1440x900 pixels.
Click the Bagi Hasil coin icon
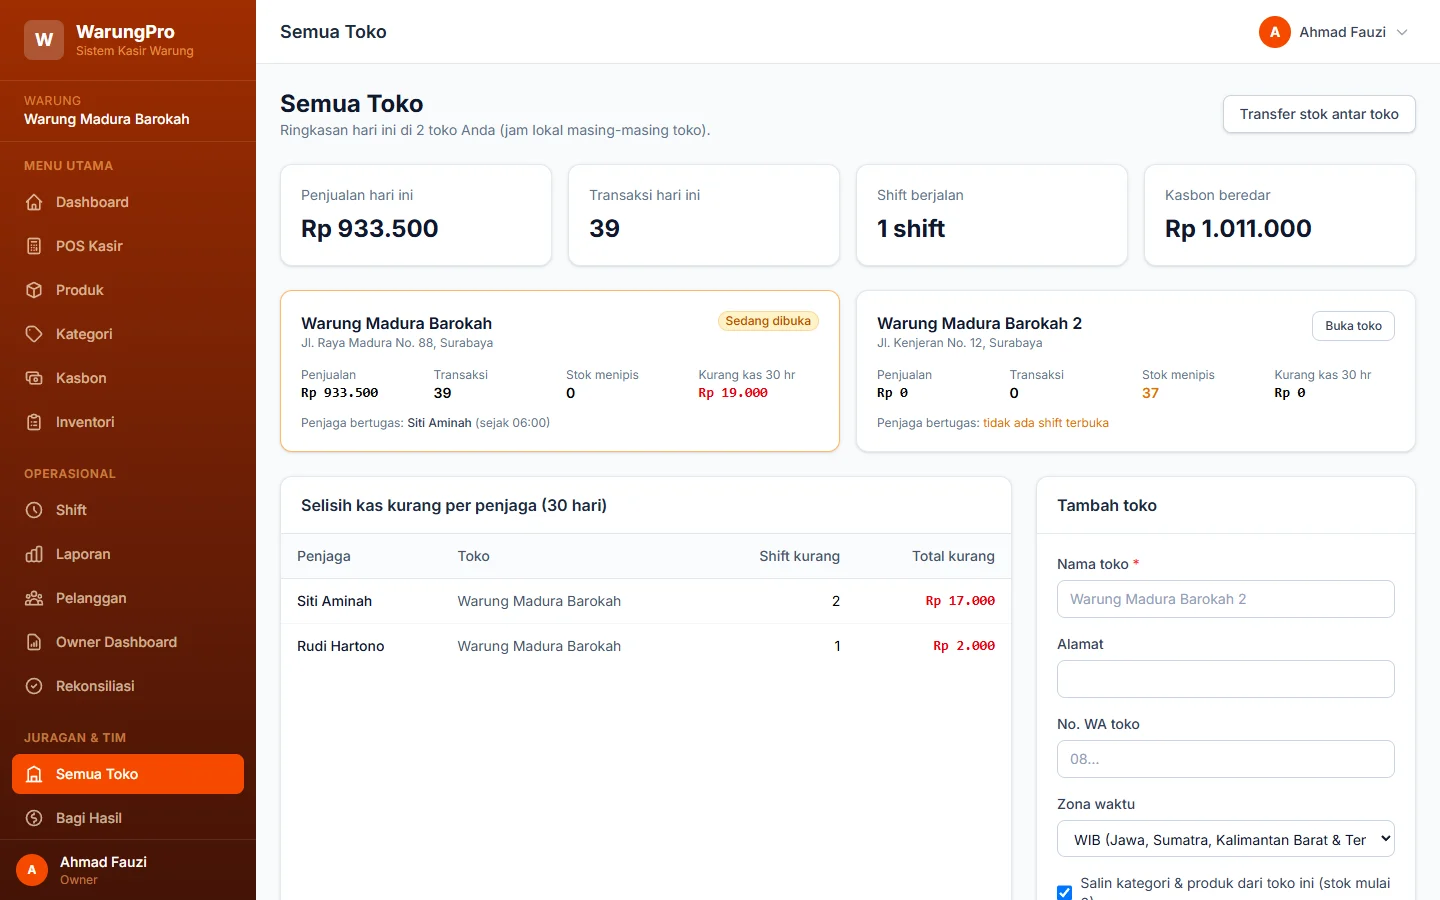(x=34, y=818)
